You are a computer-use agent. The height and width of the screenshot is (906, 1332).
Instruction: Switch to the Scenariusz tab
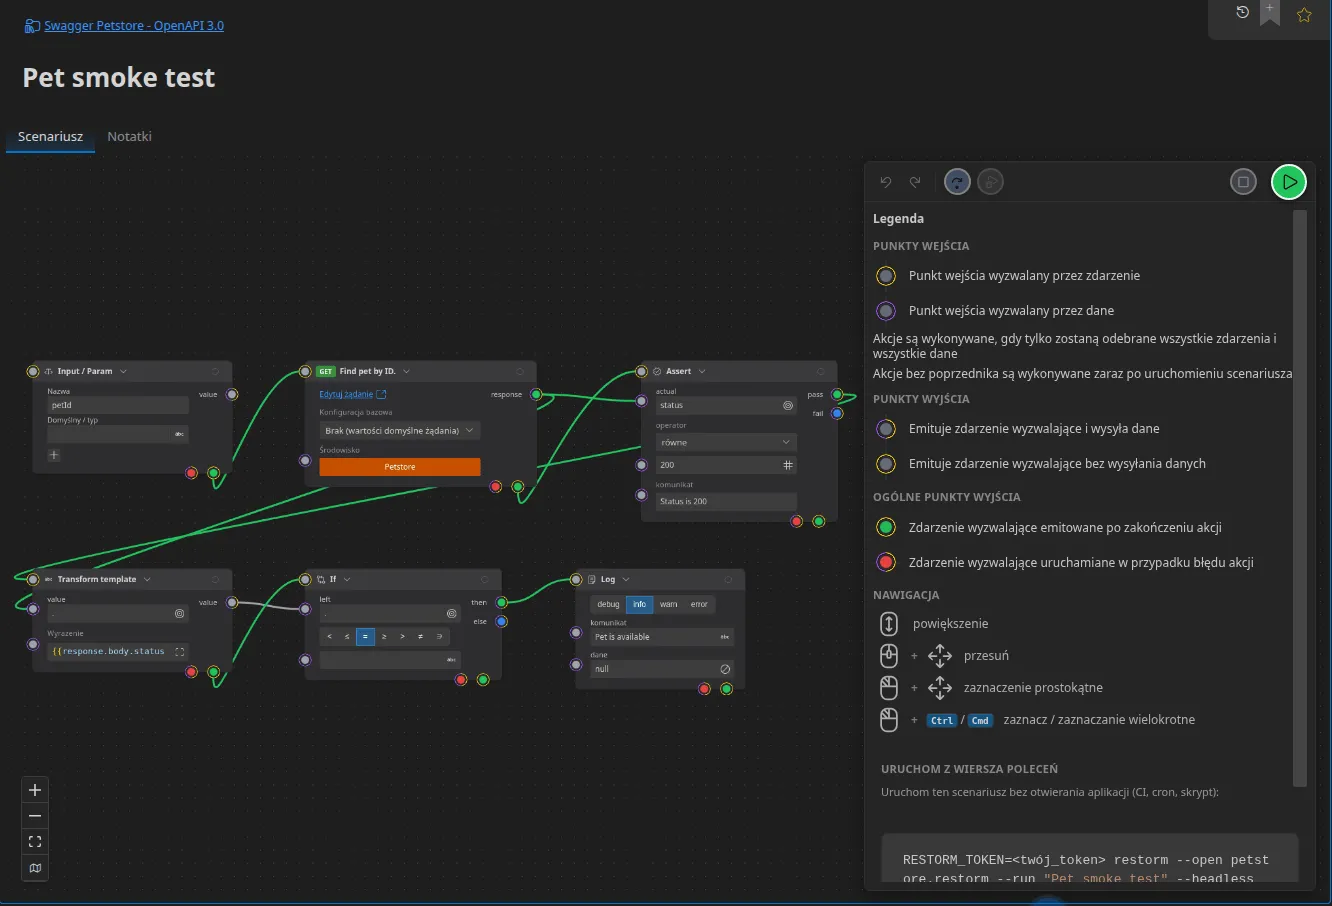pos(50,136)
